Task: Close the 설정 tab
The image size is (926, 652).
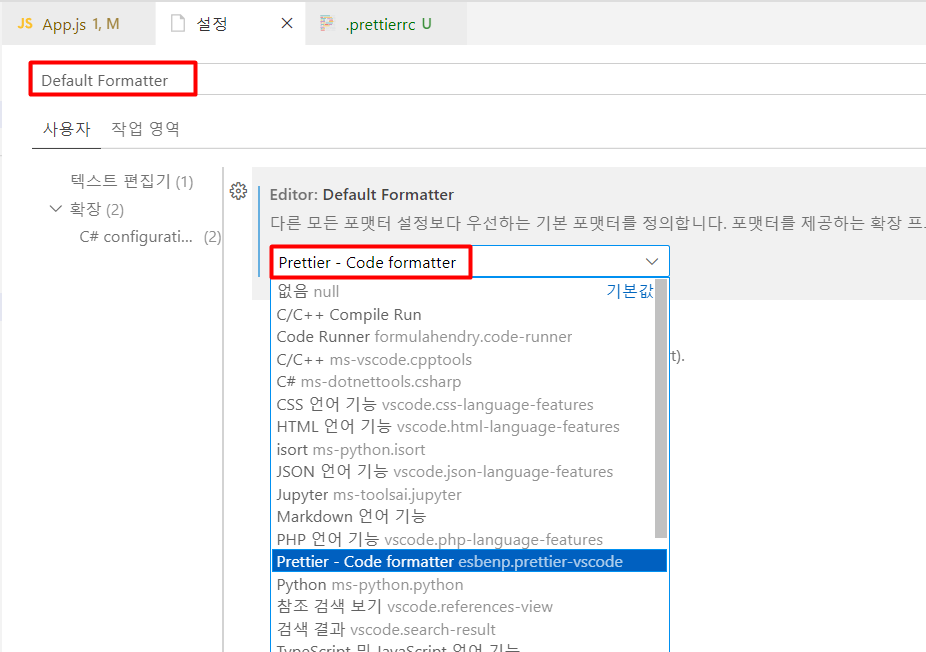Action: point(287,24)
